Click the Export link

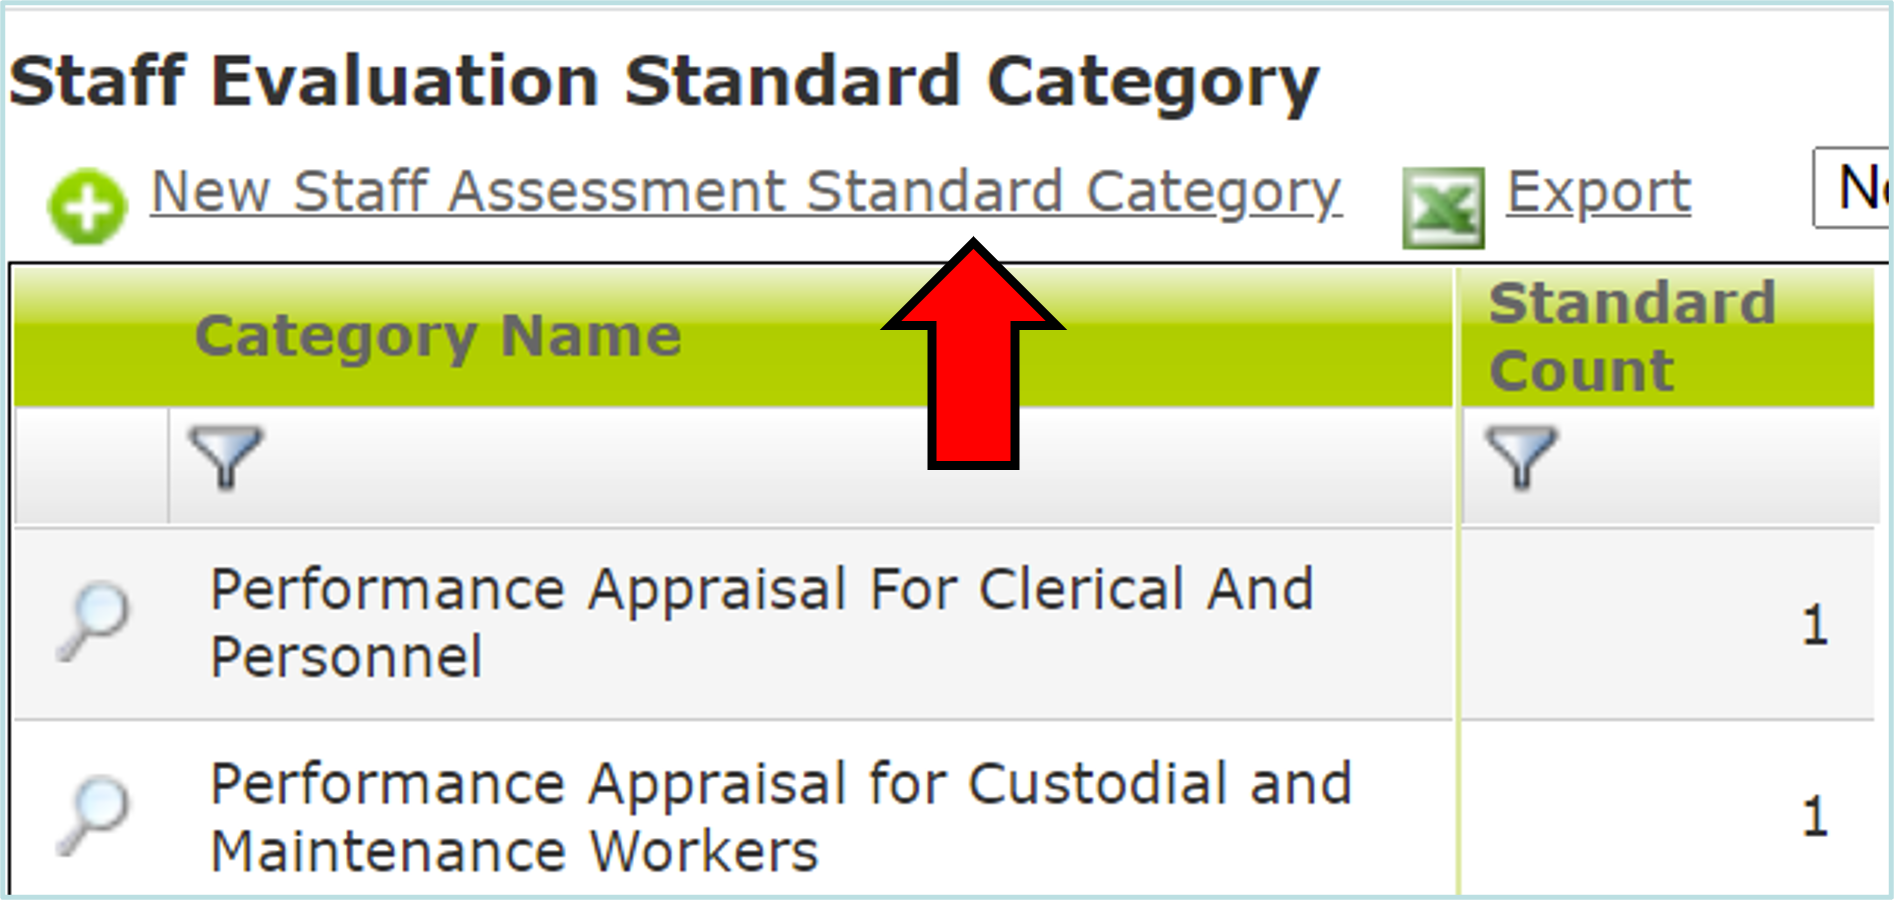[x=1598, y=191]
